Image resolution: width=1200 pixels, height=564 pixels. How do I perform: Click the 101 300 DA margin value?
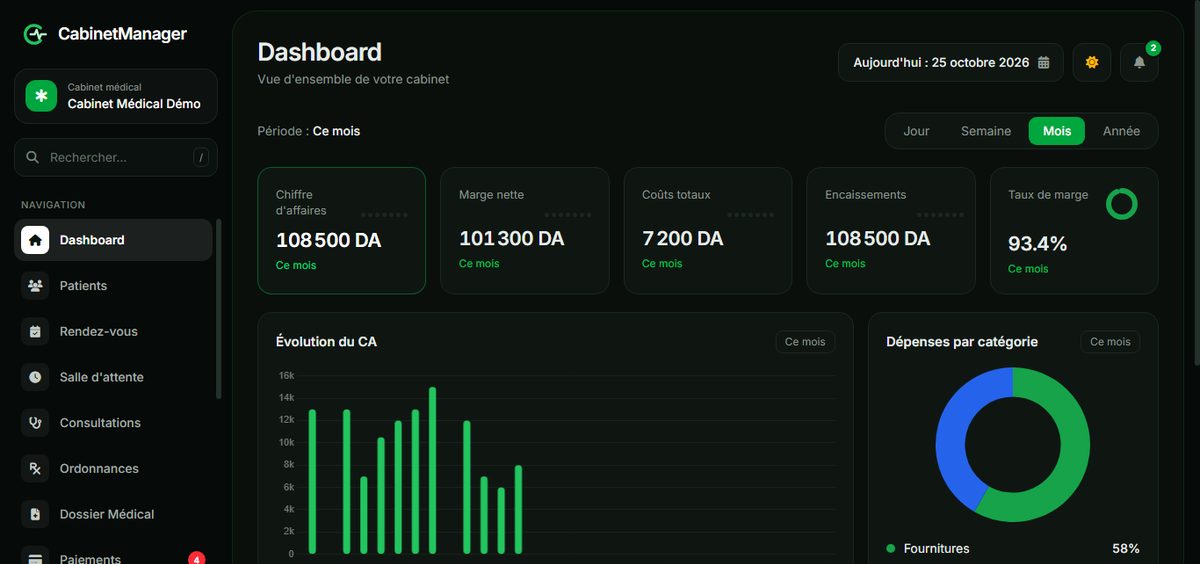[512, 239]
